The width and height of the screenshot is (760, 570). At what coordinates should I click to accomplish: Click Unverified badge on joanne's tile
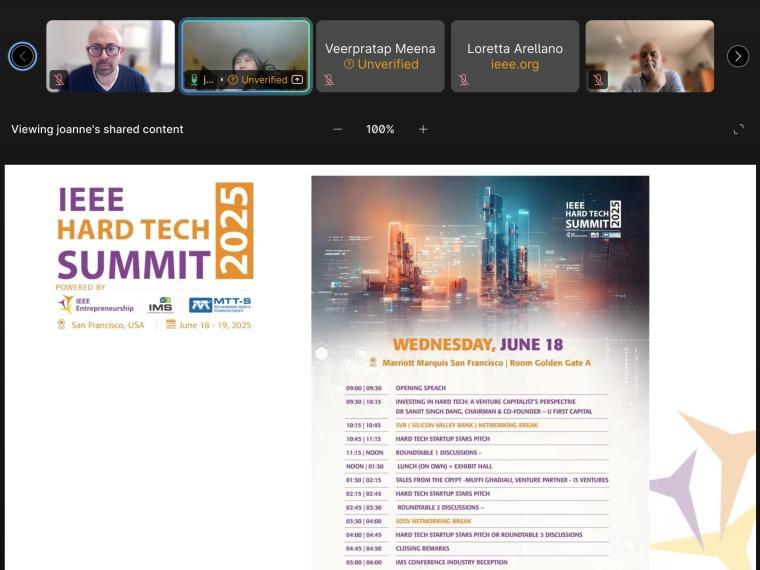coord(258,79)
